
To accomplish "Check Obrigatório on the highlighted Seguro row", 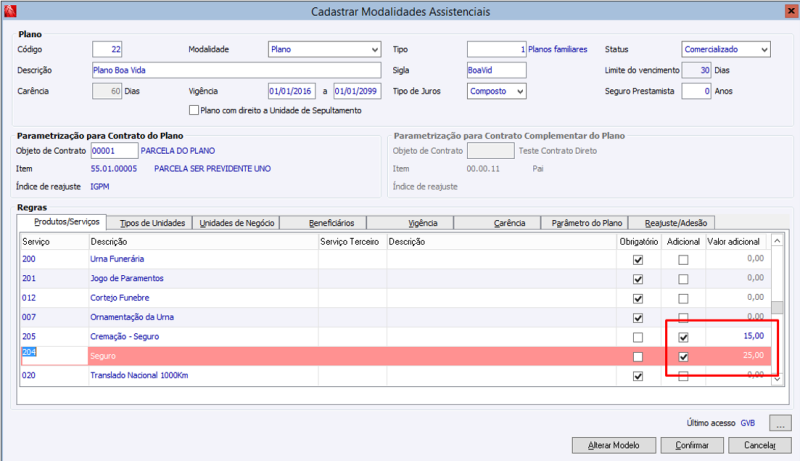I will point(637,356).
